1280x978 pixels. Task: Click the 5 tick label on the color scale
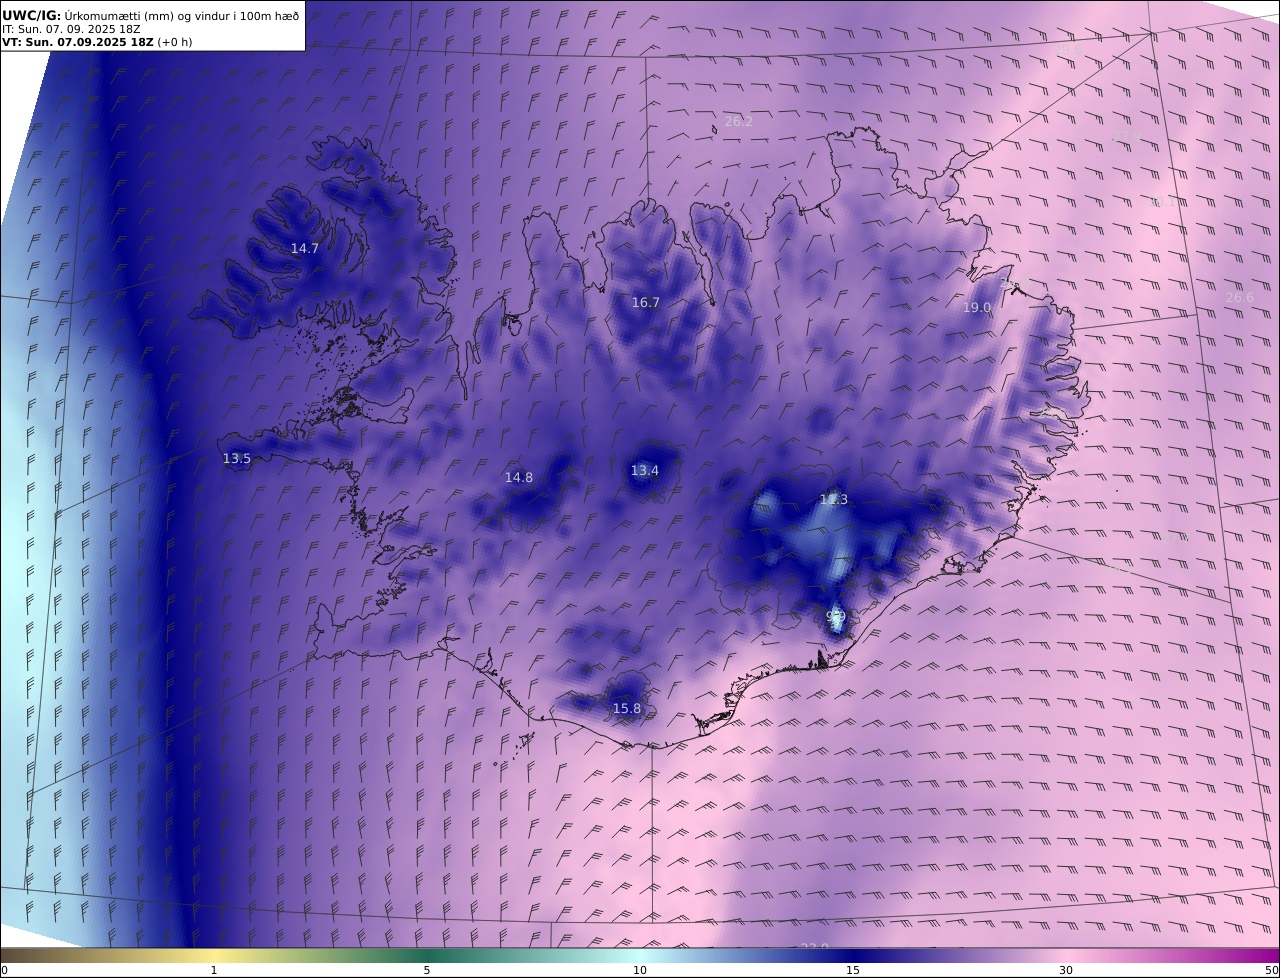pyautogui.click(x=427, y=970)
